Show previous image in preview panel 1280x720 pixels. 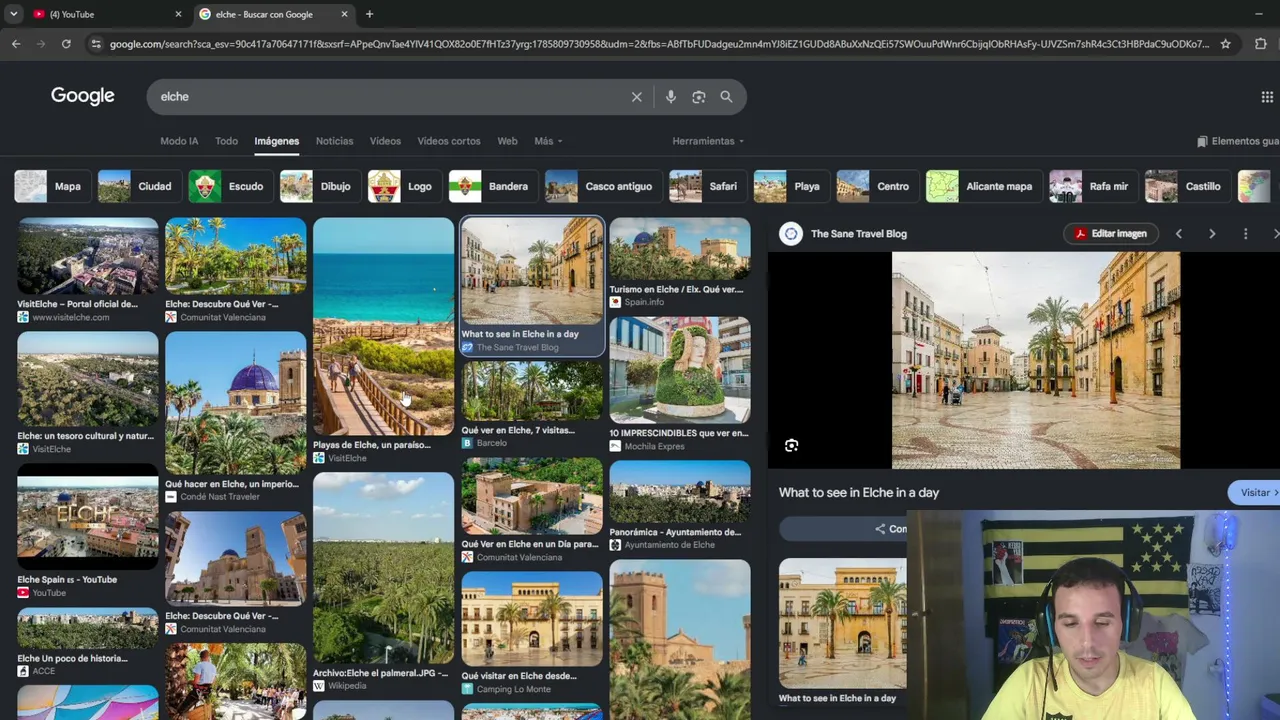coord(1178,234)
